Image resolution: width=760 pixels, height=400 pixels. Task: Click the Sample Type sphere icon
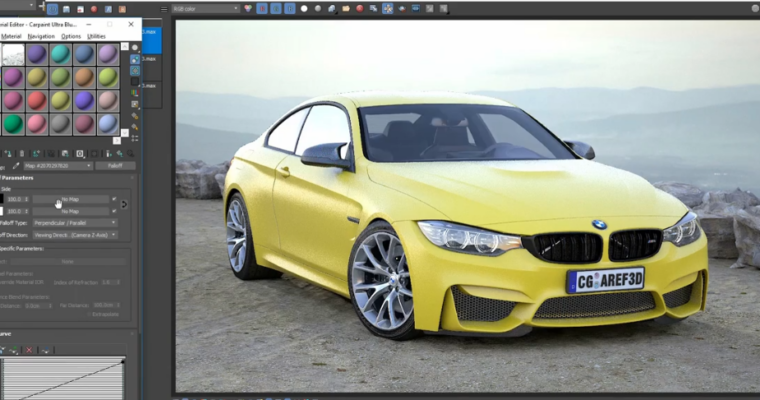[135, 48]
